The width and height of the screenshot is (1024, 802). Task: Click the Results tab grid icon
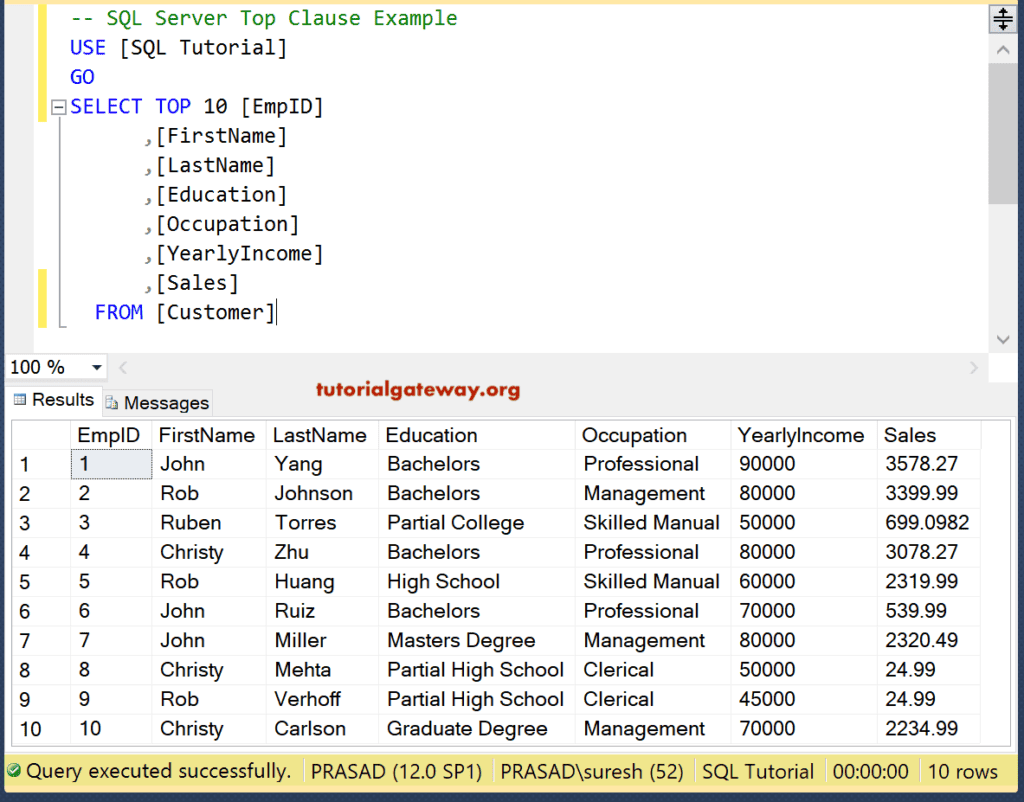pyautogui.click(x=19, y=400)
